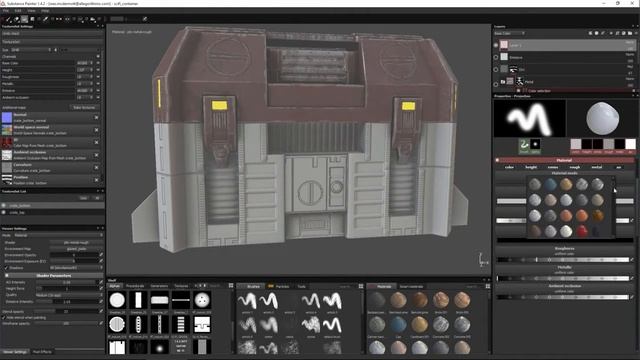Image resolution: width=640 pixels, height=360 pixels.
Task: Select the paint brush tool in the top toolbar
Action: coord(8,19)
